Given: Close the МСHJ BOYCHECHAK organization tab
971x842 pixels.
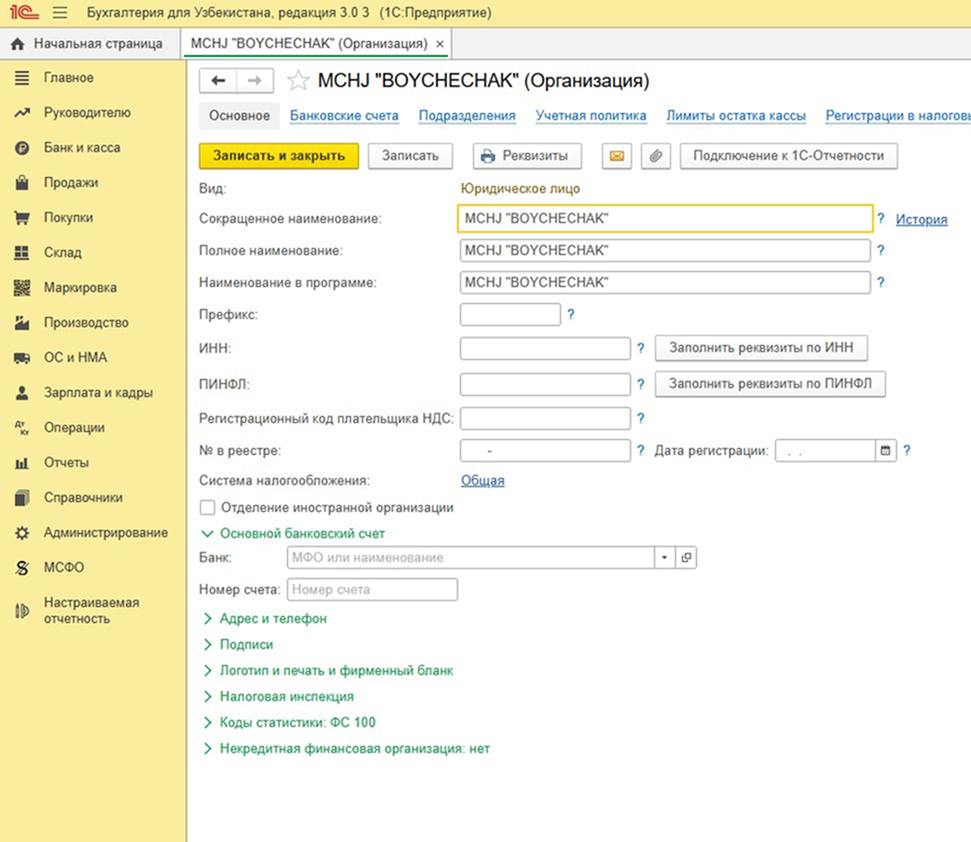Looking at the screenshot, I should point(440,44).
